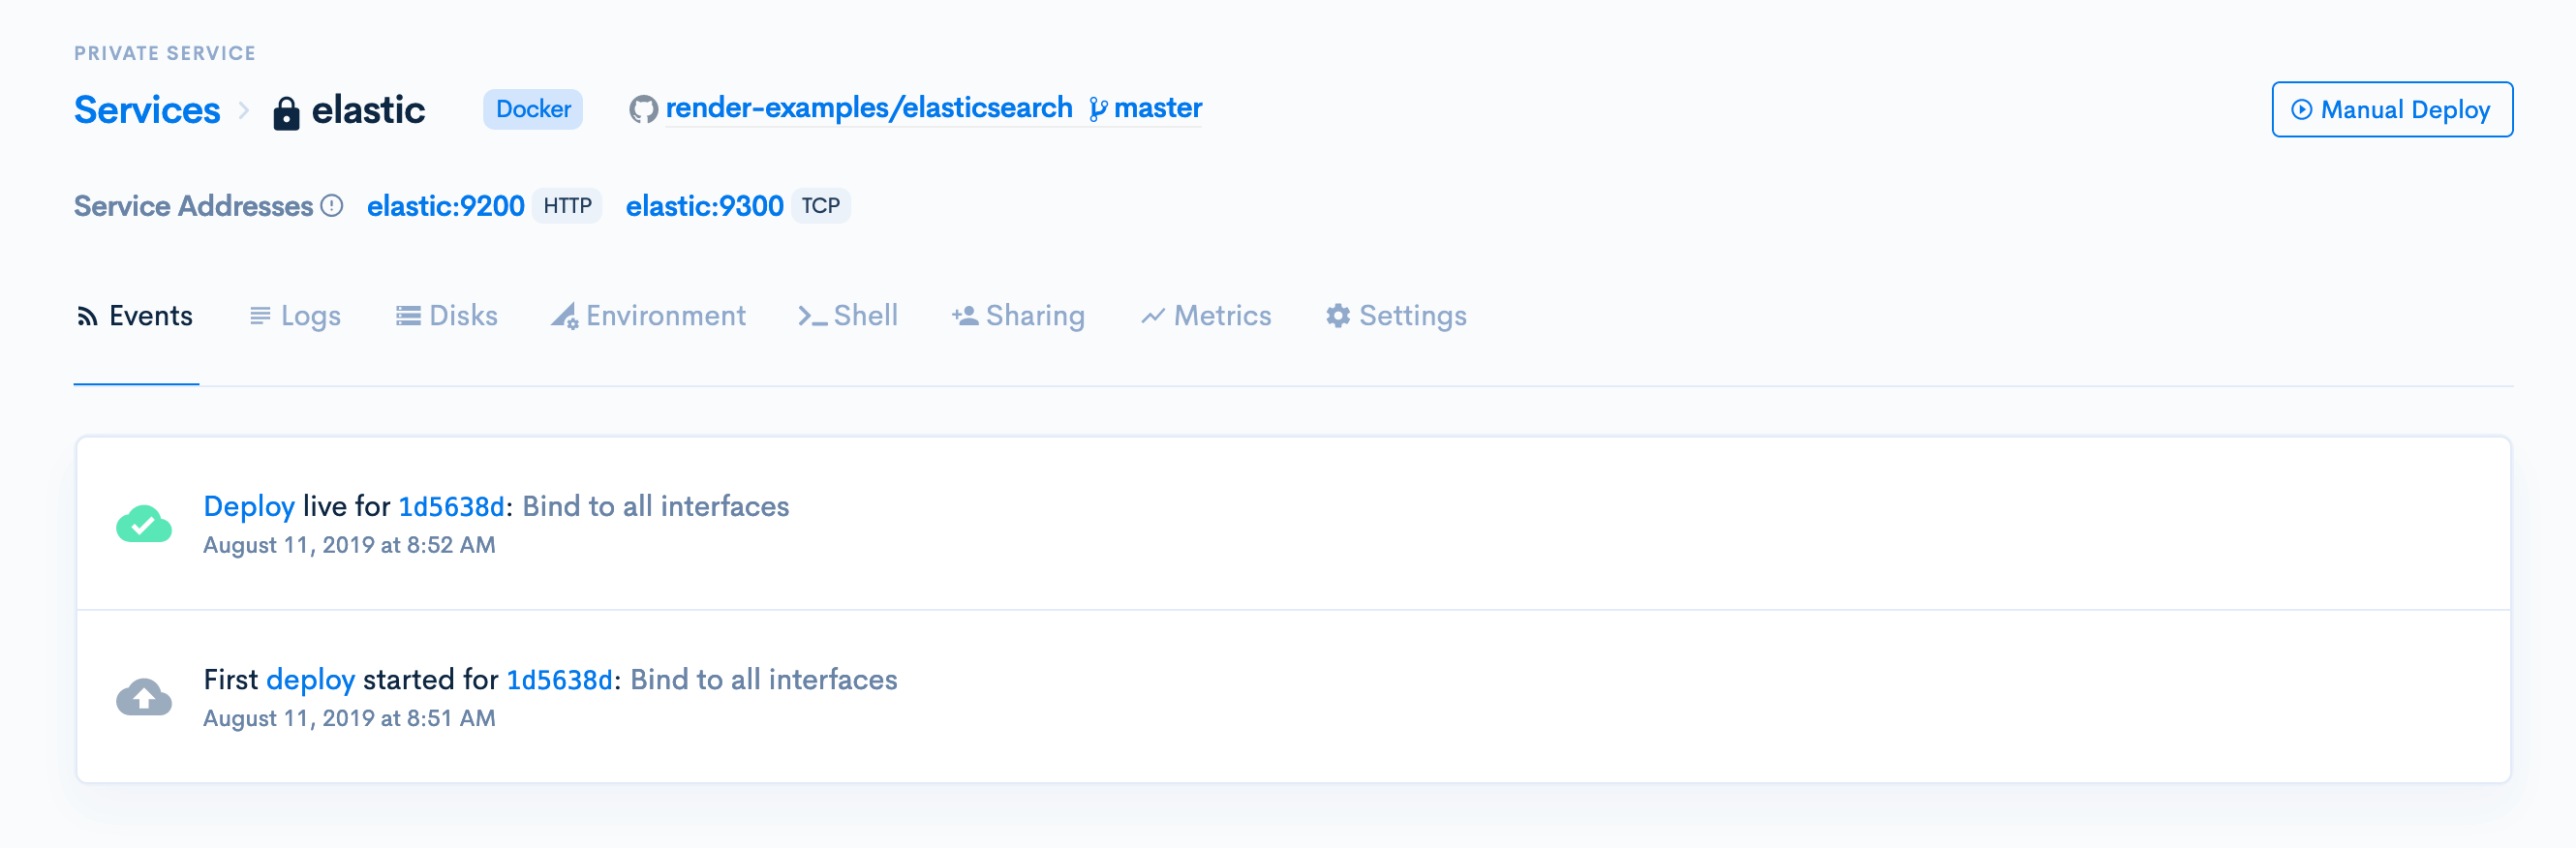Open the Settings tab
This screenshot has width=2576, height=848.
click(1396, 316)
